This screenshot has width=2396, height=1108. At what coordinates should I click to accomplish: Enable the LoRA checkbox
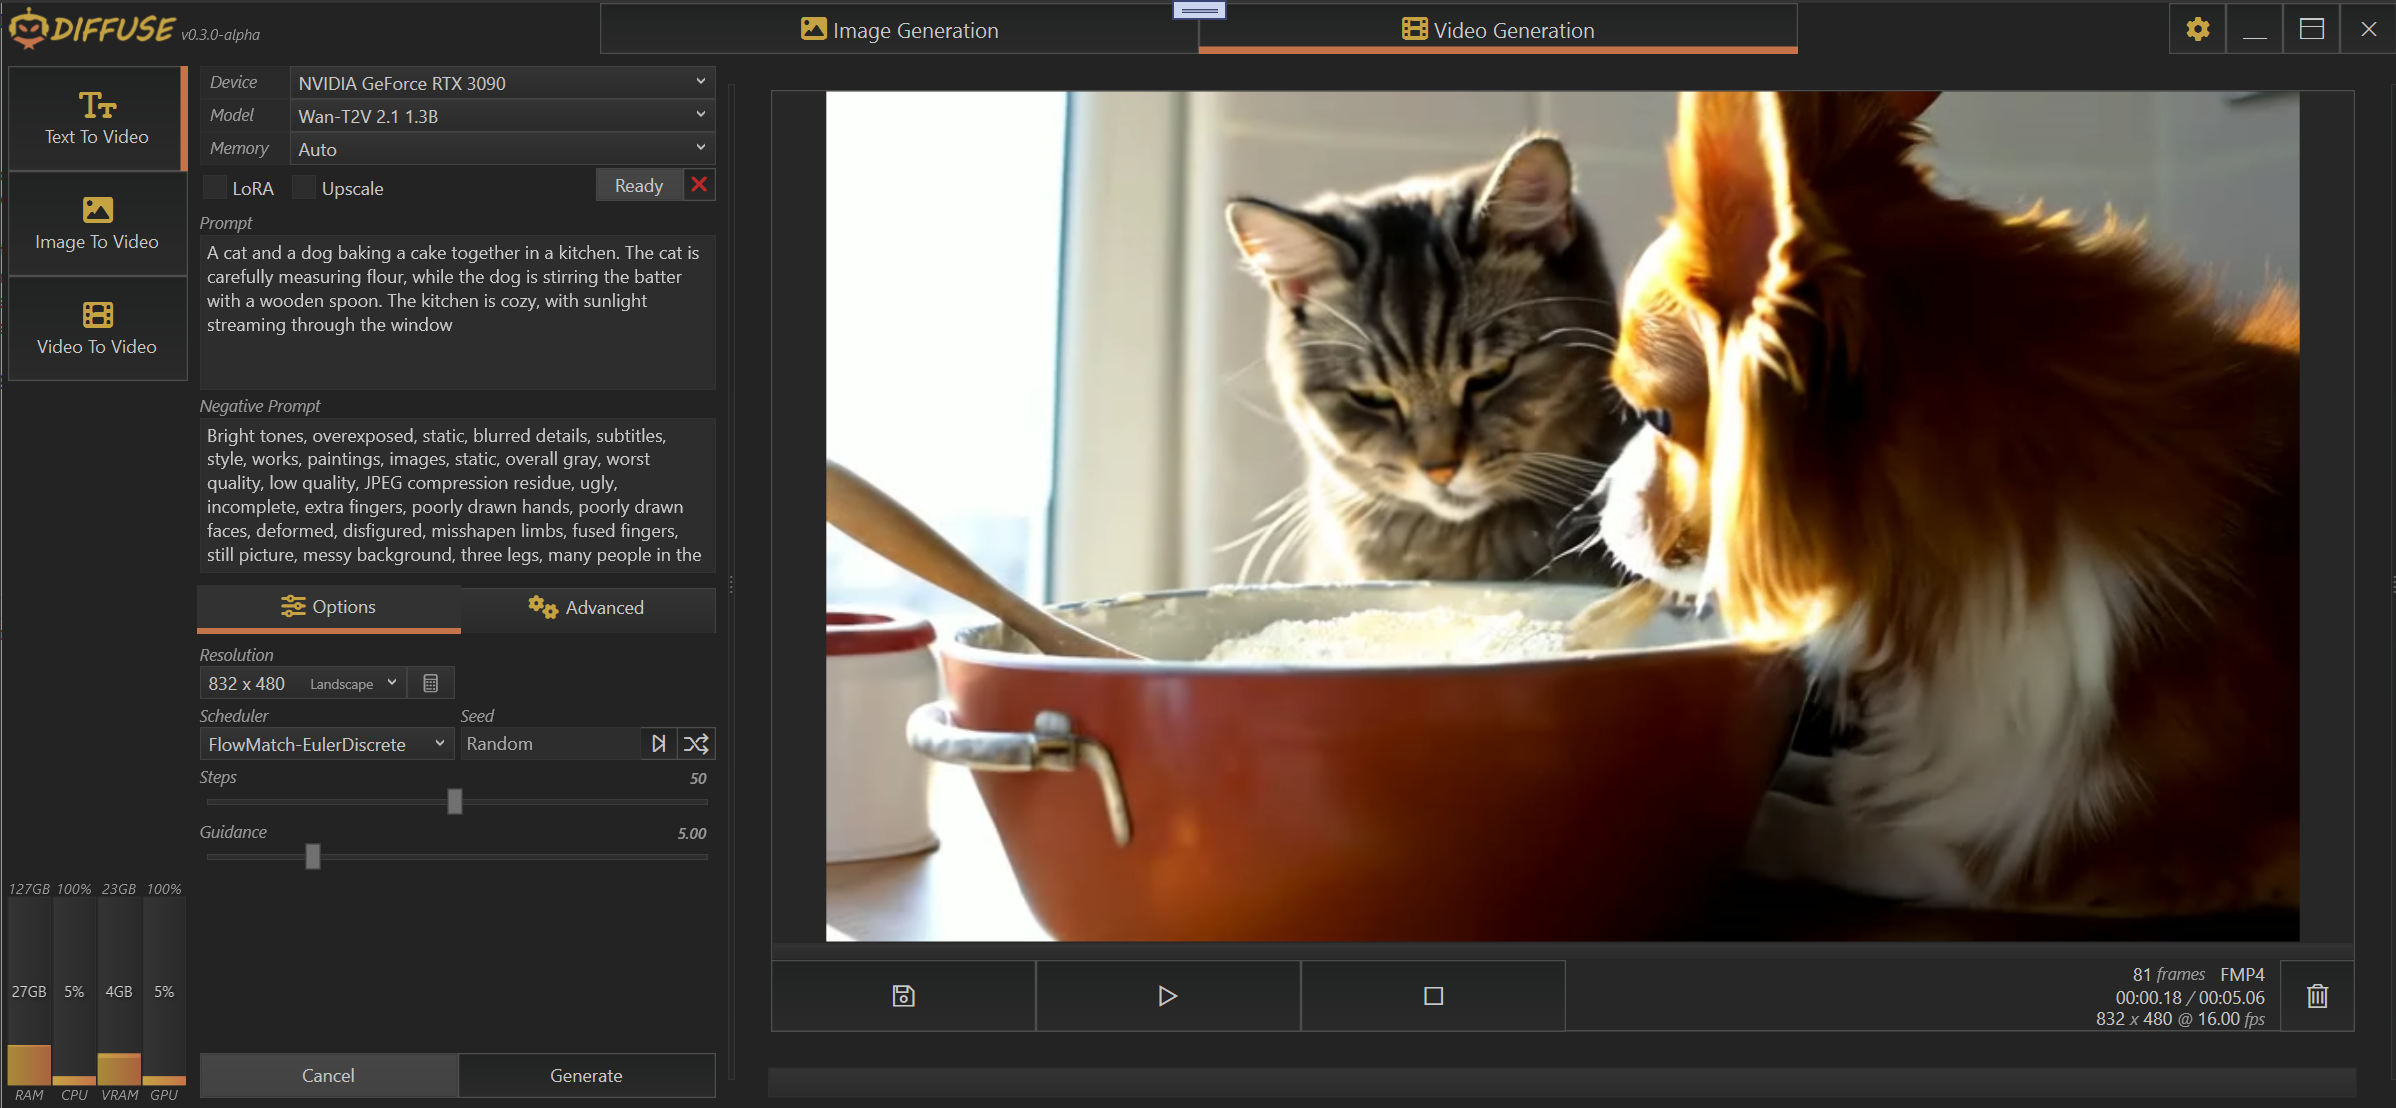[215, 188]
